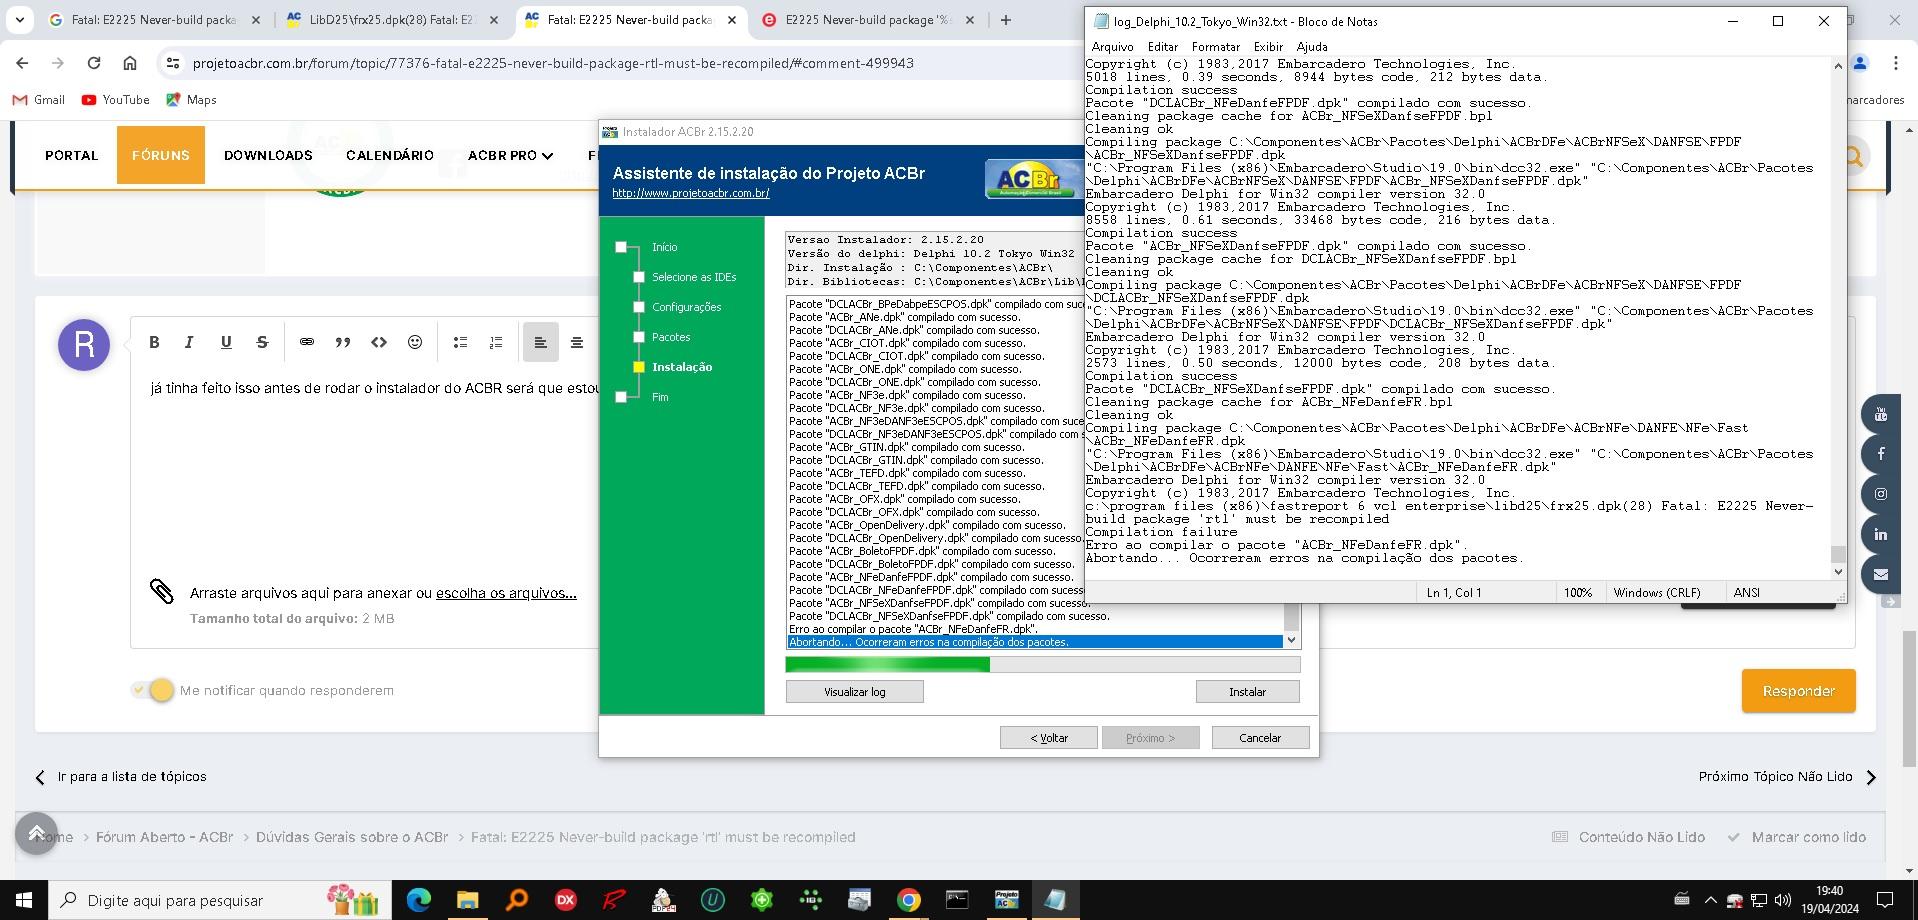Apply strikethrough in reply editor
The height and width of the screenshot is (920, 1918).
(x=262, y=342)
